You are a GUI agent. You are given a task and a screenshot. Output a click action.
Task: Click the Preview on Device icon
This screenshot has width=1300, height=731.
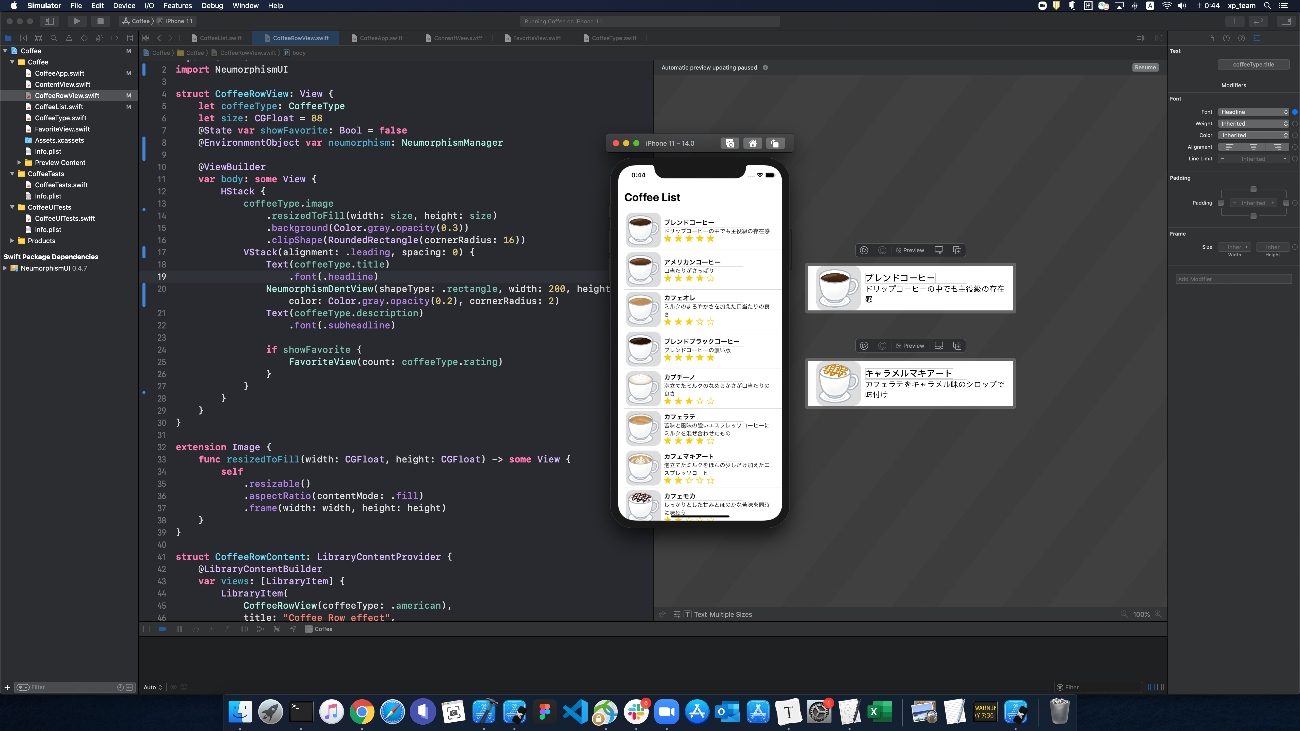tap(939, 249)
